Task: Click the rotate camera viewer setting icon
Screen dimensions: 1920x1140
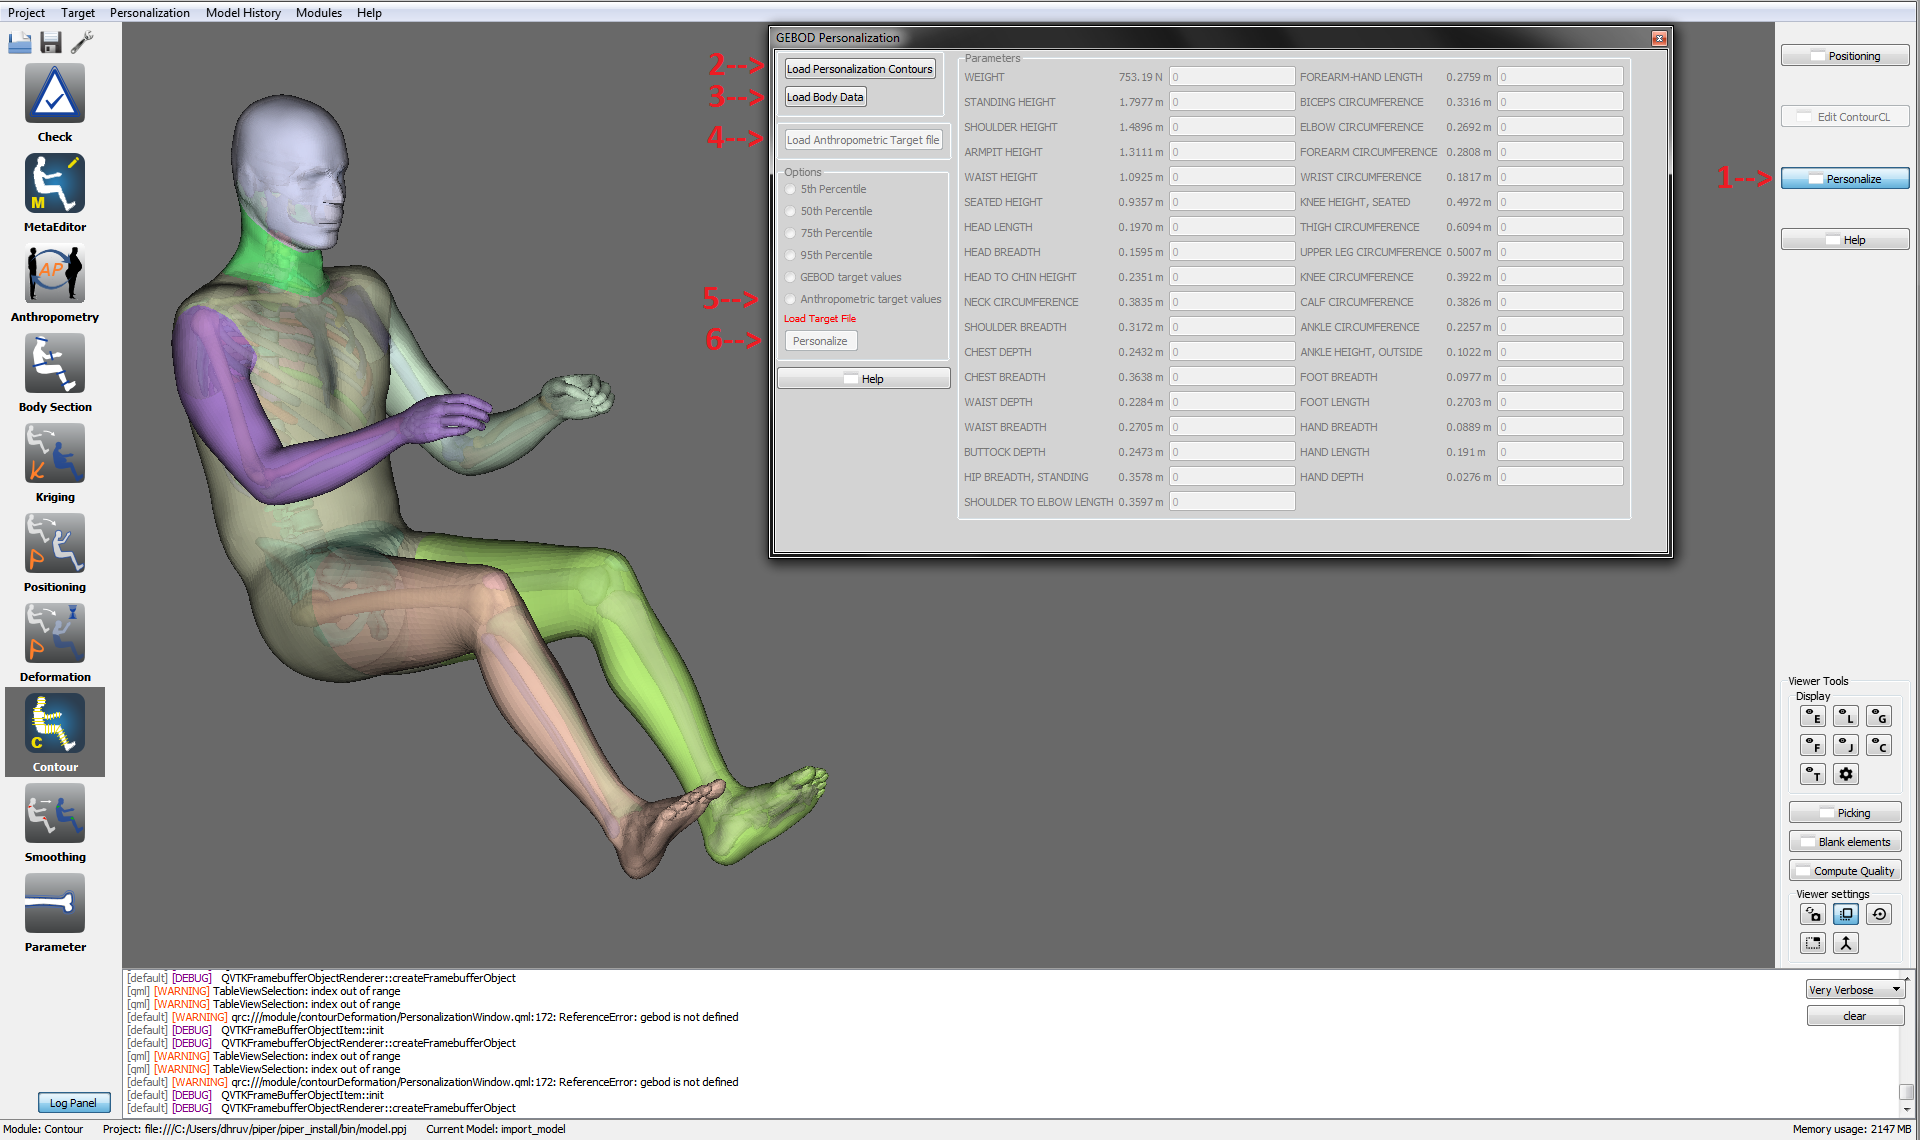Action: [1813, 915]
